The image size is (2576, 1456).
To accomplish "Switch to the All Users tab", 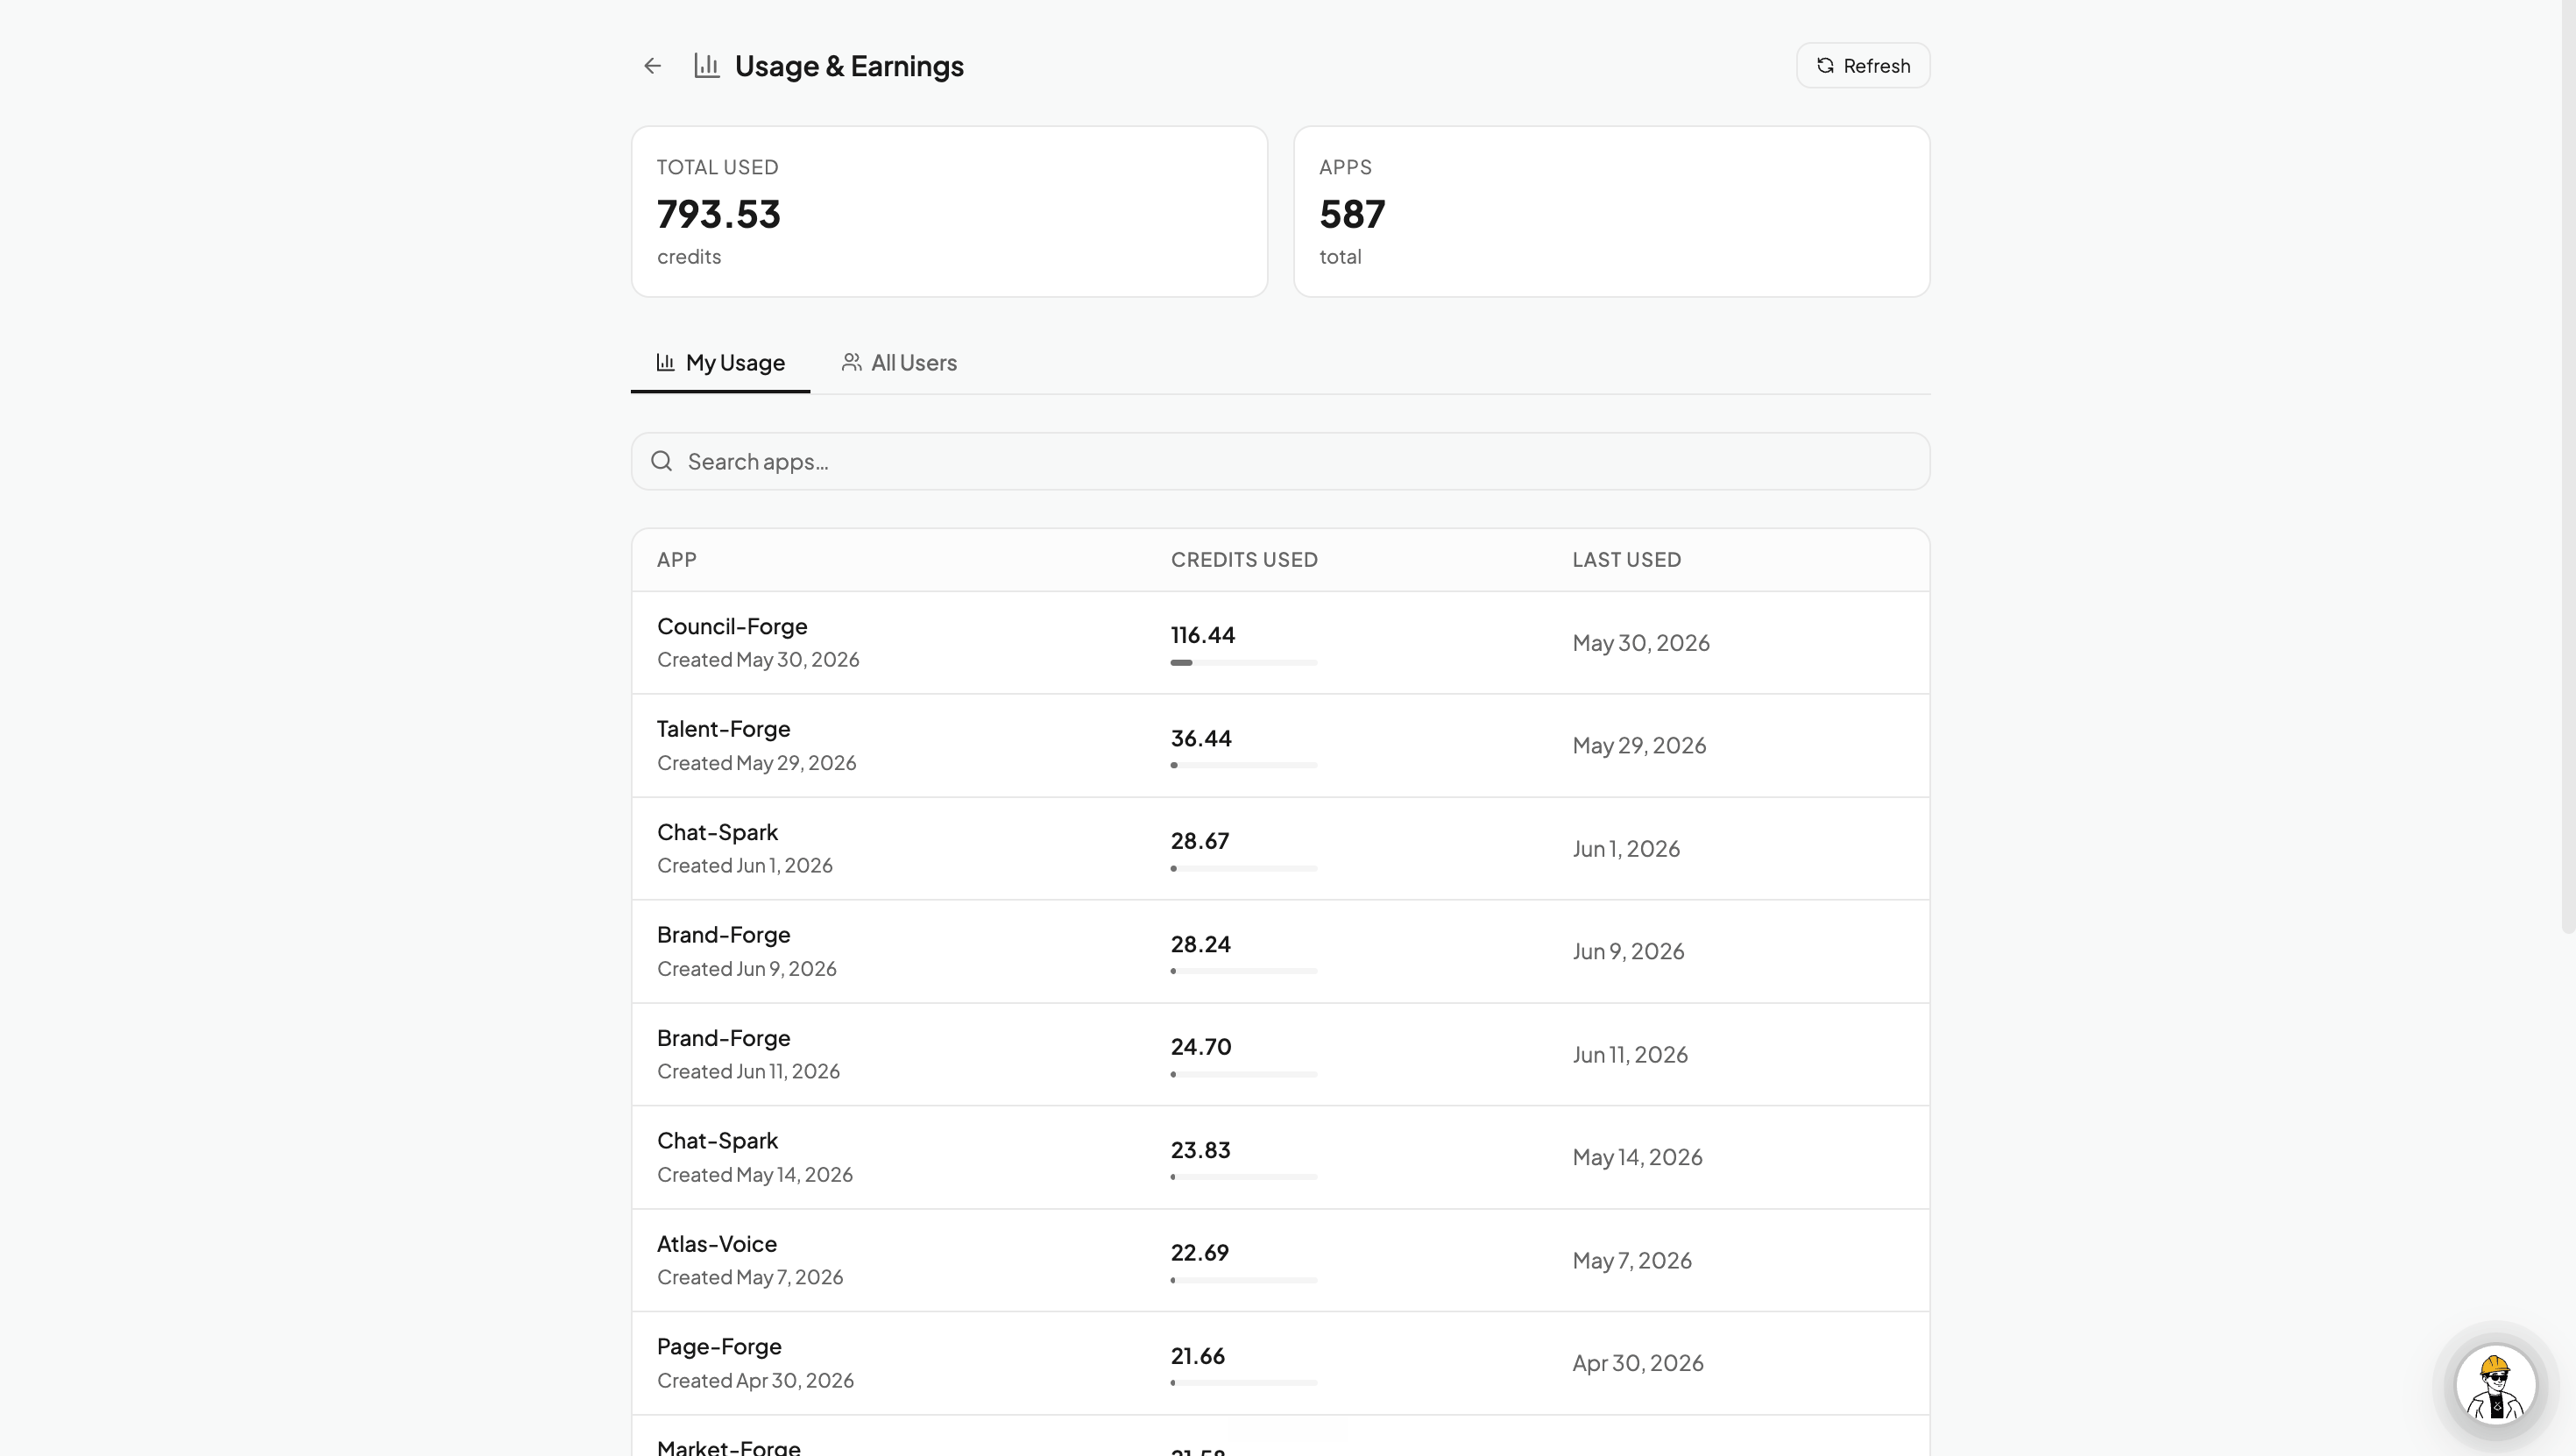I will (899, 363).
